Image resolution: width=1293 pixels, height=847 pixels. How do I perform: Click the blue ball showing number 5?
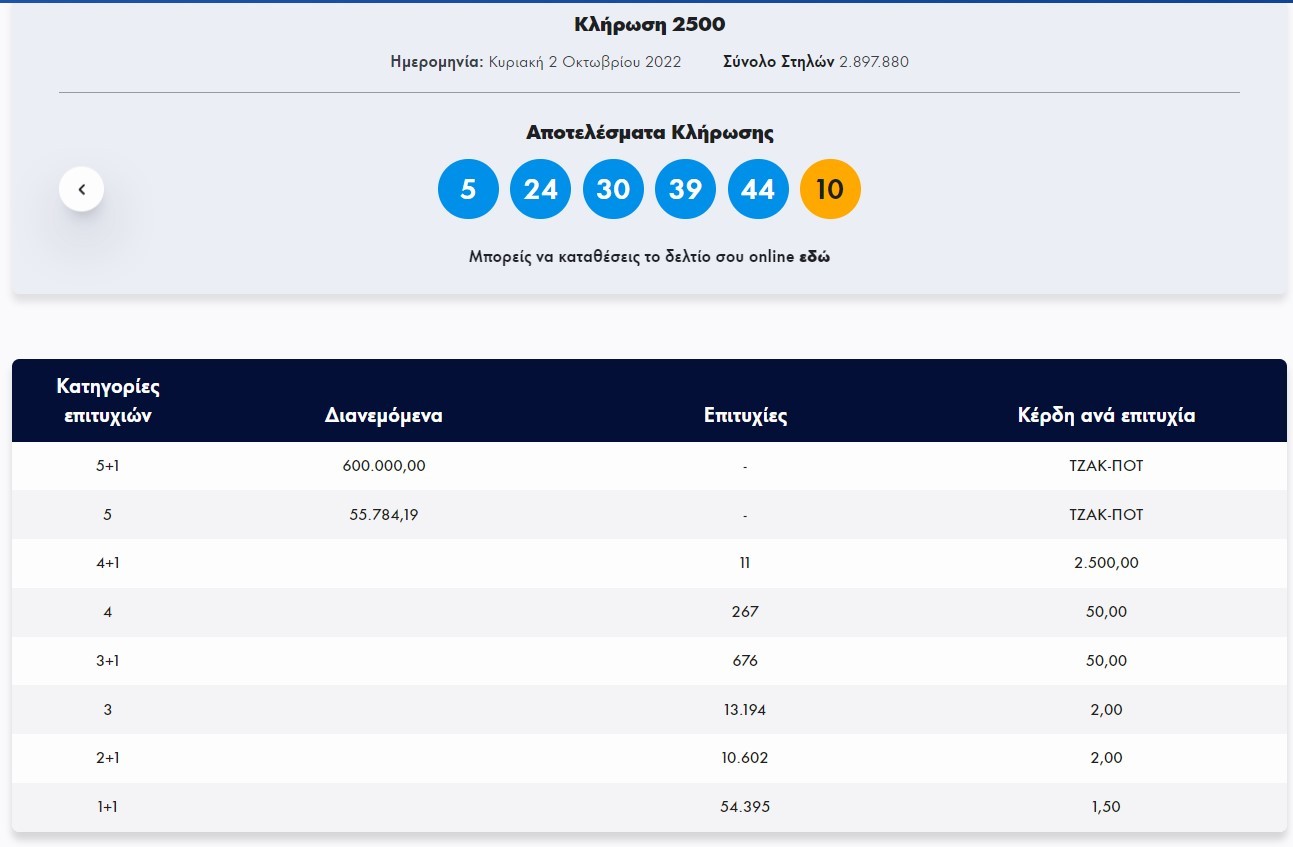(468, 189)
